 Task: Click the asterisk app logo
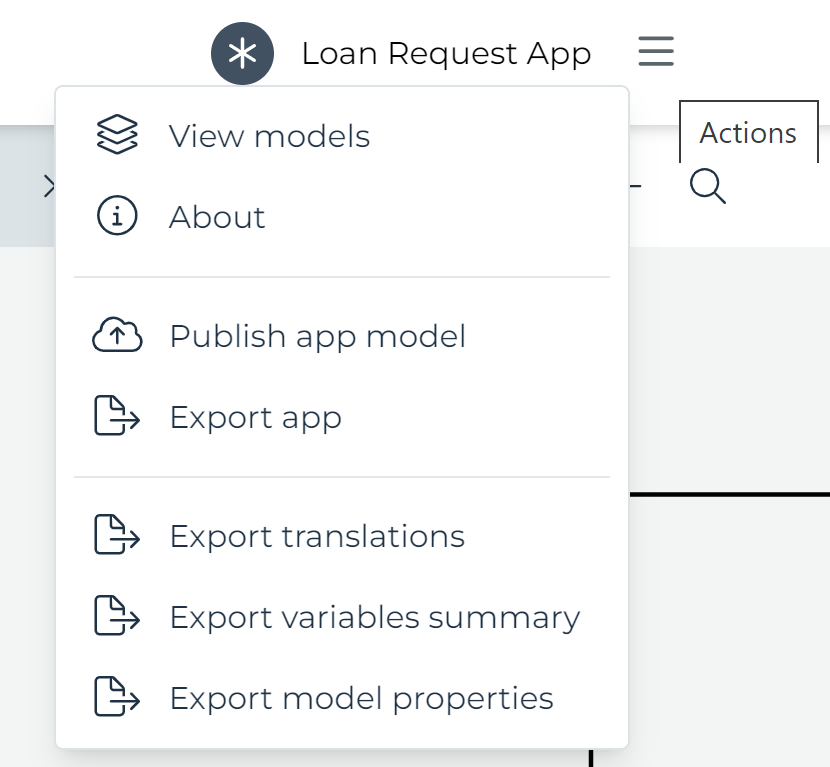[242, 53]
